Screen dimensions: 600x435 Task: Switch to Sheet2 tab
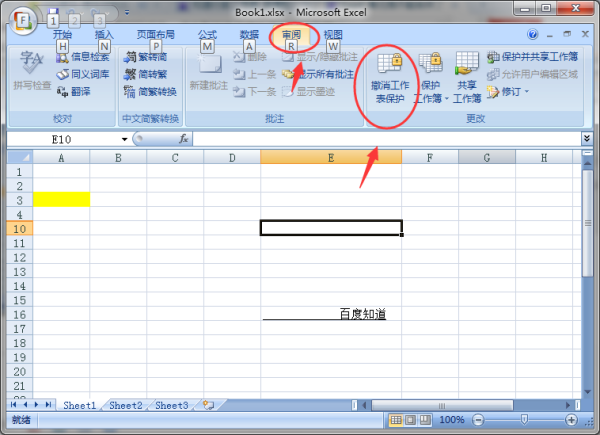click(x=126, y=405)
